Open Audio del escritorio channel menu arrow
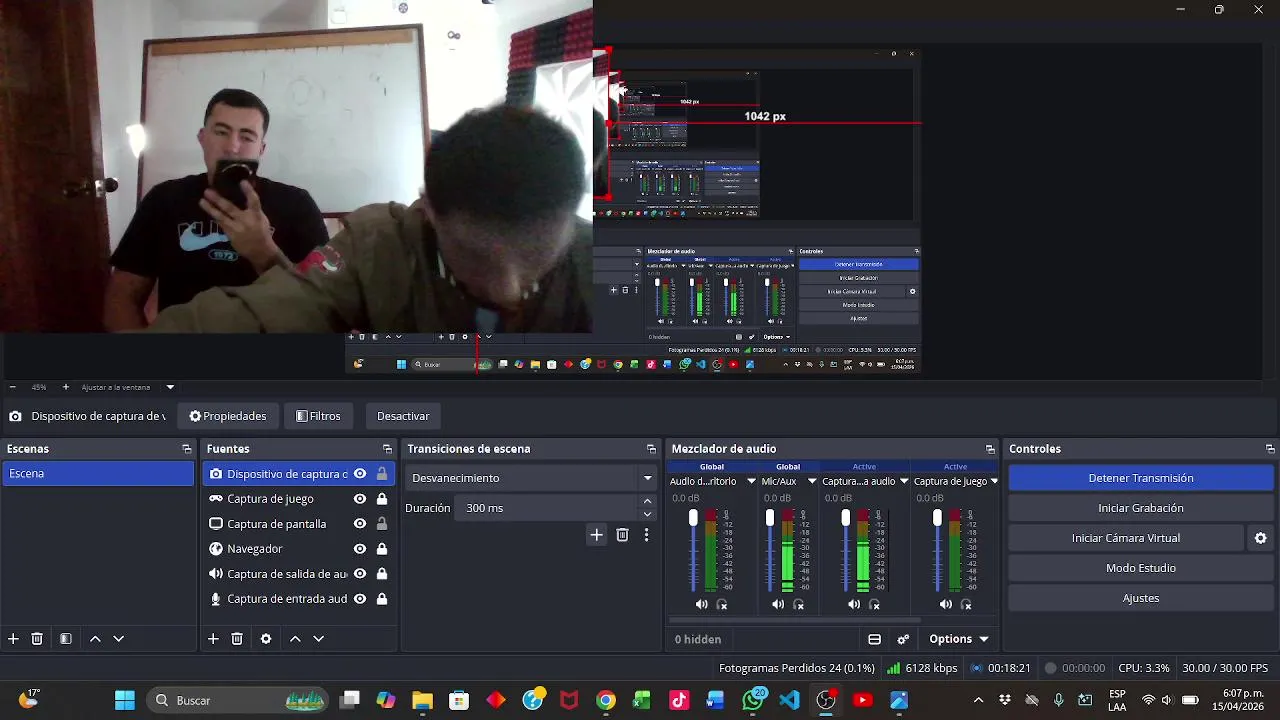 click(x=751, y=481)
